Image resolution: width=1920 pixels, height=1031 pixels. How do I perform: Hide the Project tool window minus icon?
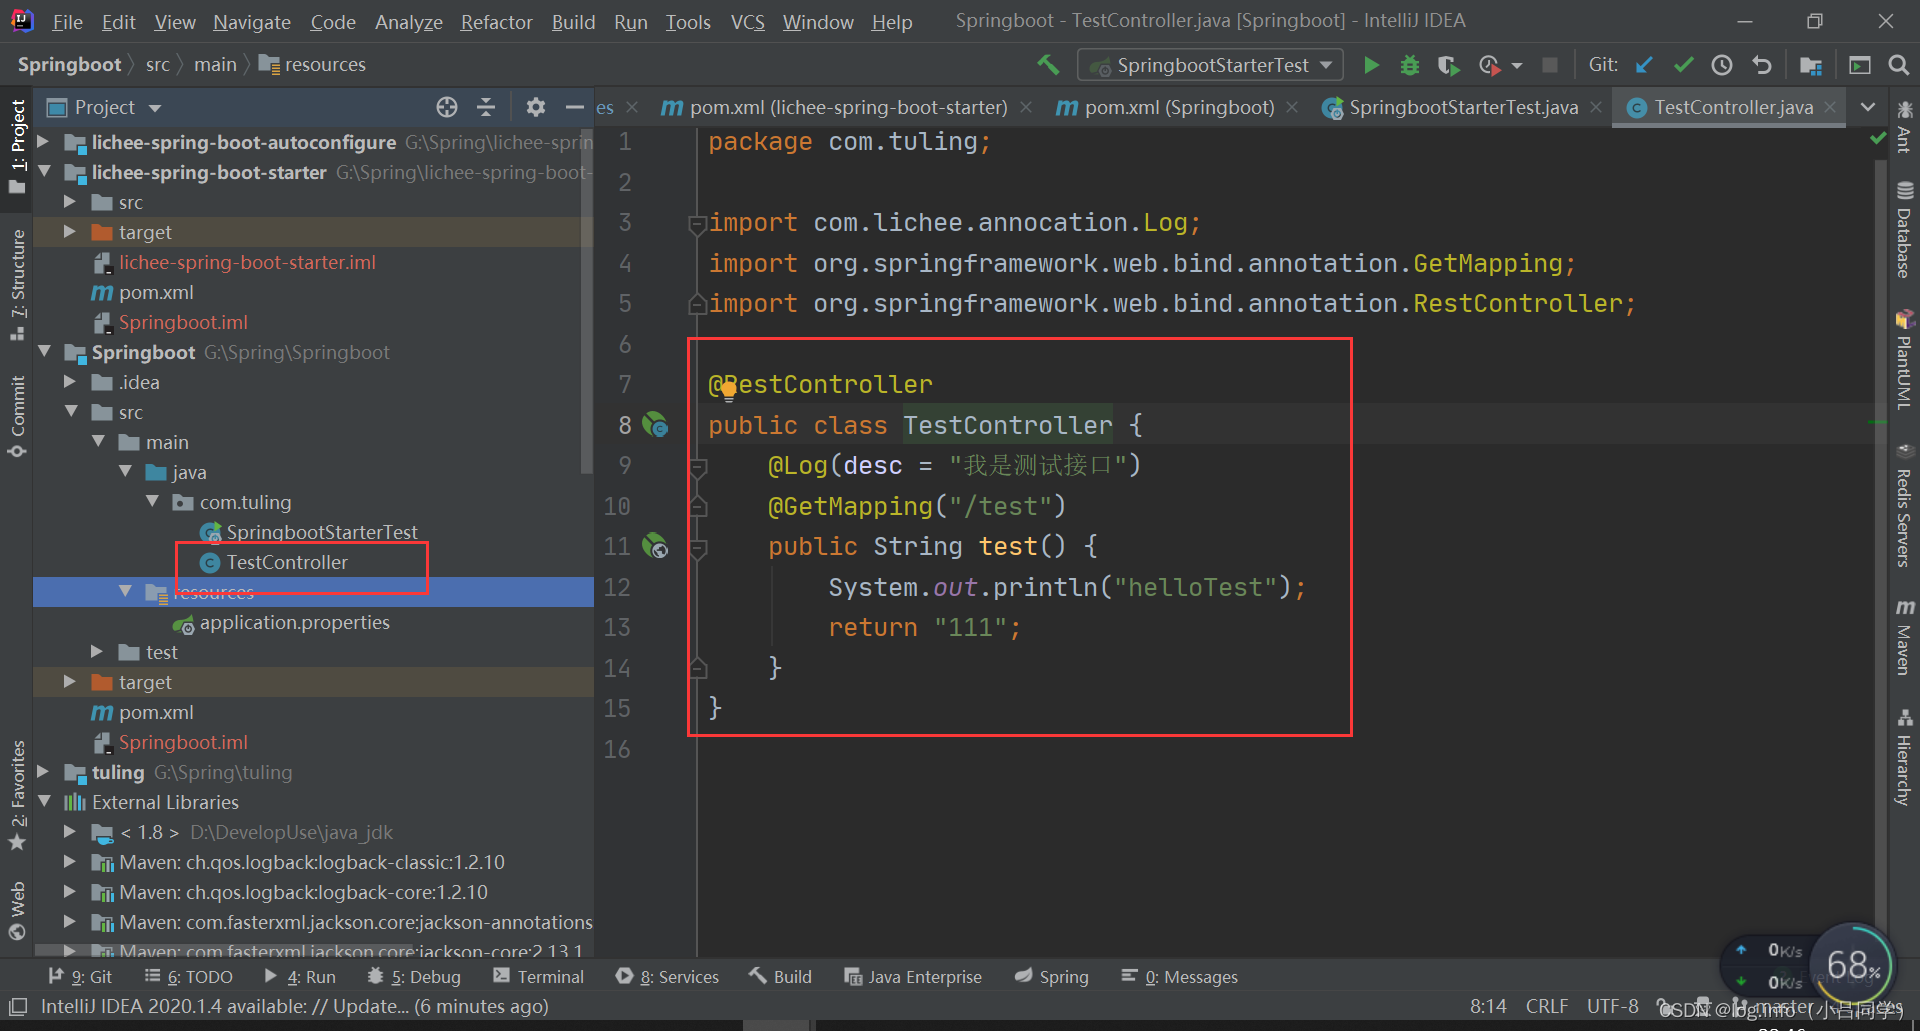(574, 107)
